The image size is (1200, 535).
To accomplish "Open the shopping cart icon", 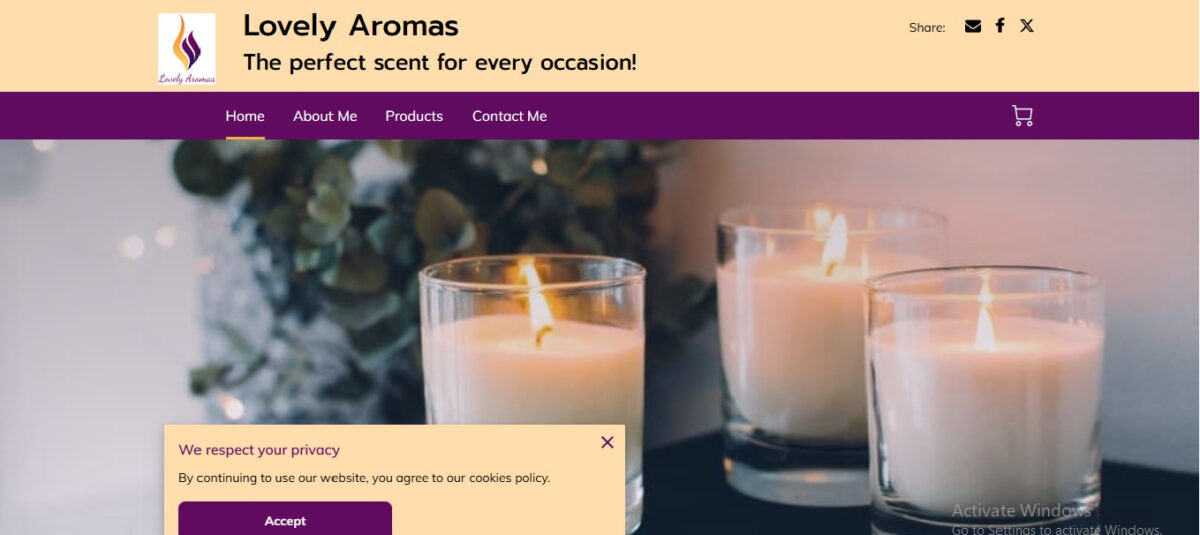I will [1022, 116].
